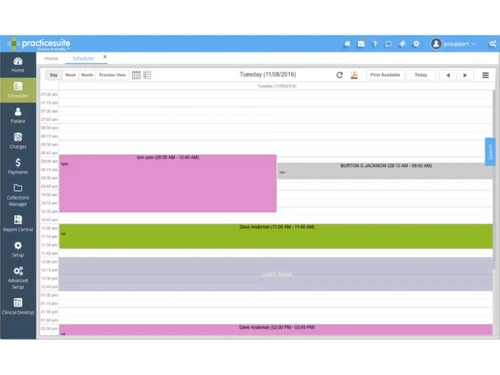Open the Patient module in the sidebar
500x375 pixels.
(x=18, y=115)
